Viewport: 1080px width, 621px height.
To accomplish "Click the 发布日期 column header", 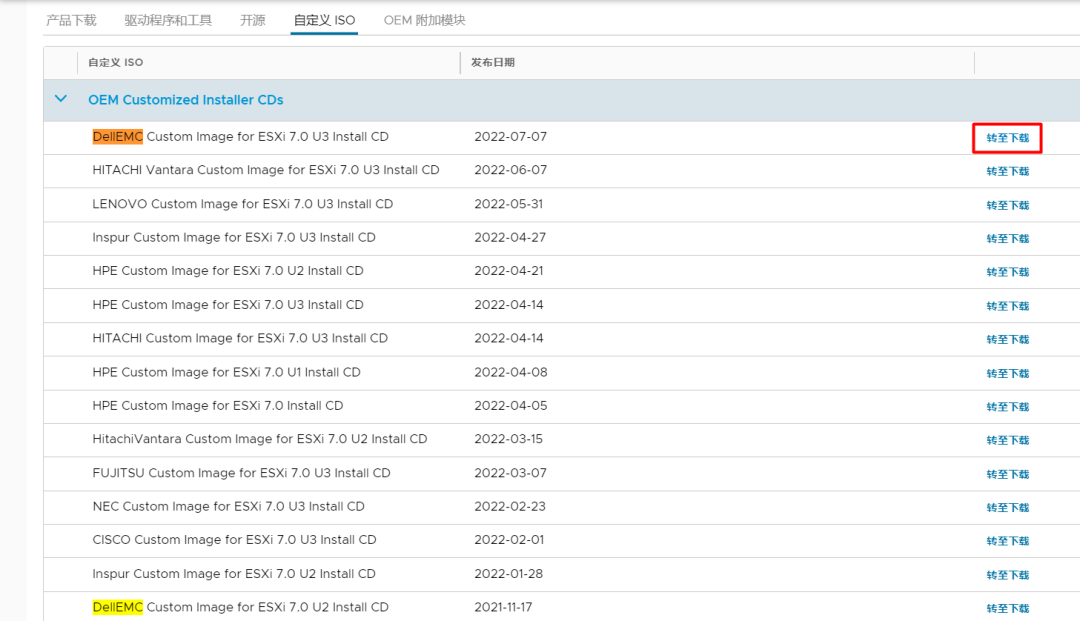I will tap(492, 63).
